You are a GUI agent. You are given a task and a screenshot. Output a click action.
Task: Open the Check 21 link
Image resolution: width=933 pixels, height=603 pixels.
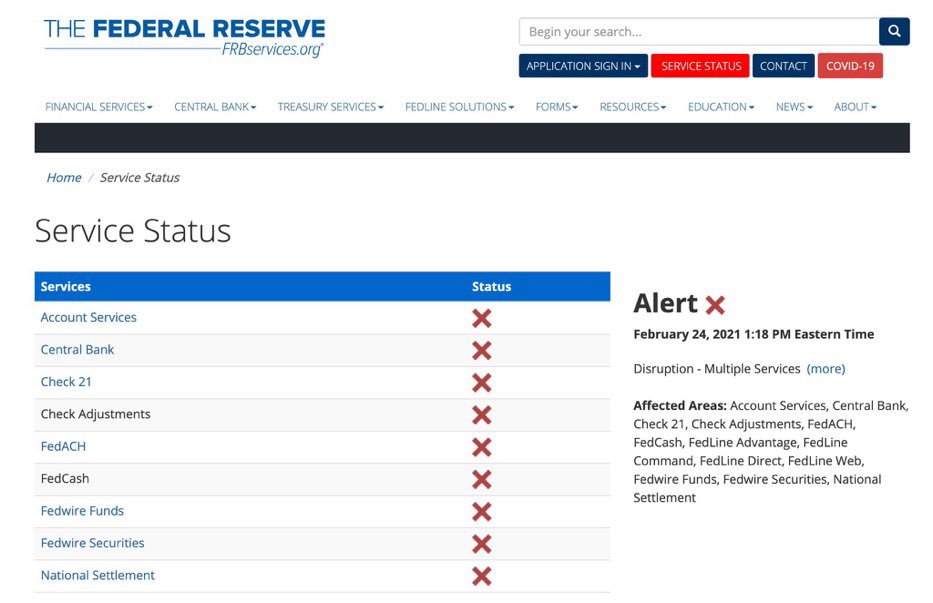[66, 382]
